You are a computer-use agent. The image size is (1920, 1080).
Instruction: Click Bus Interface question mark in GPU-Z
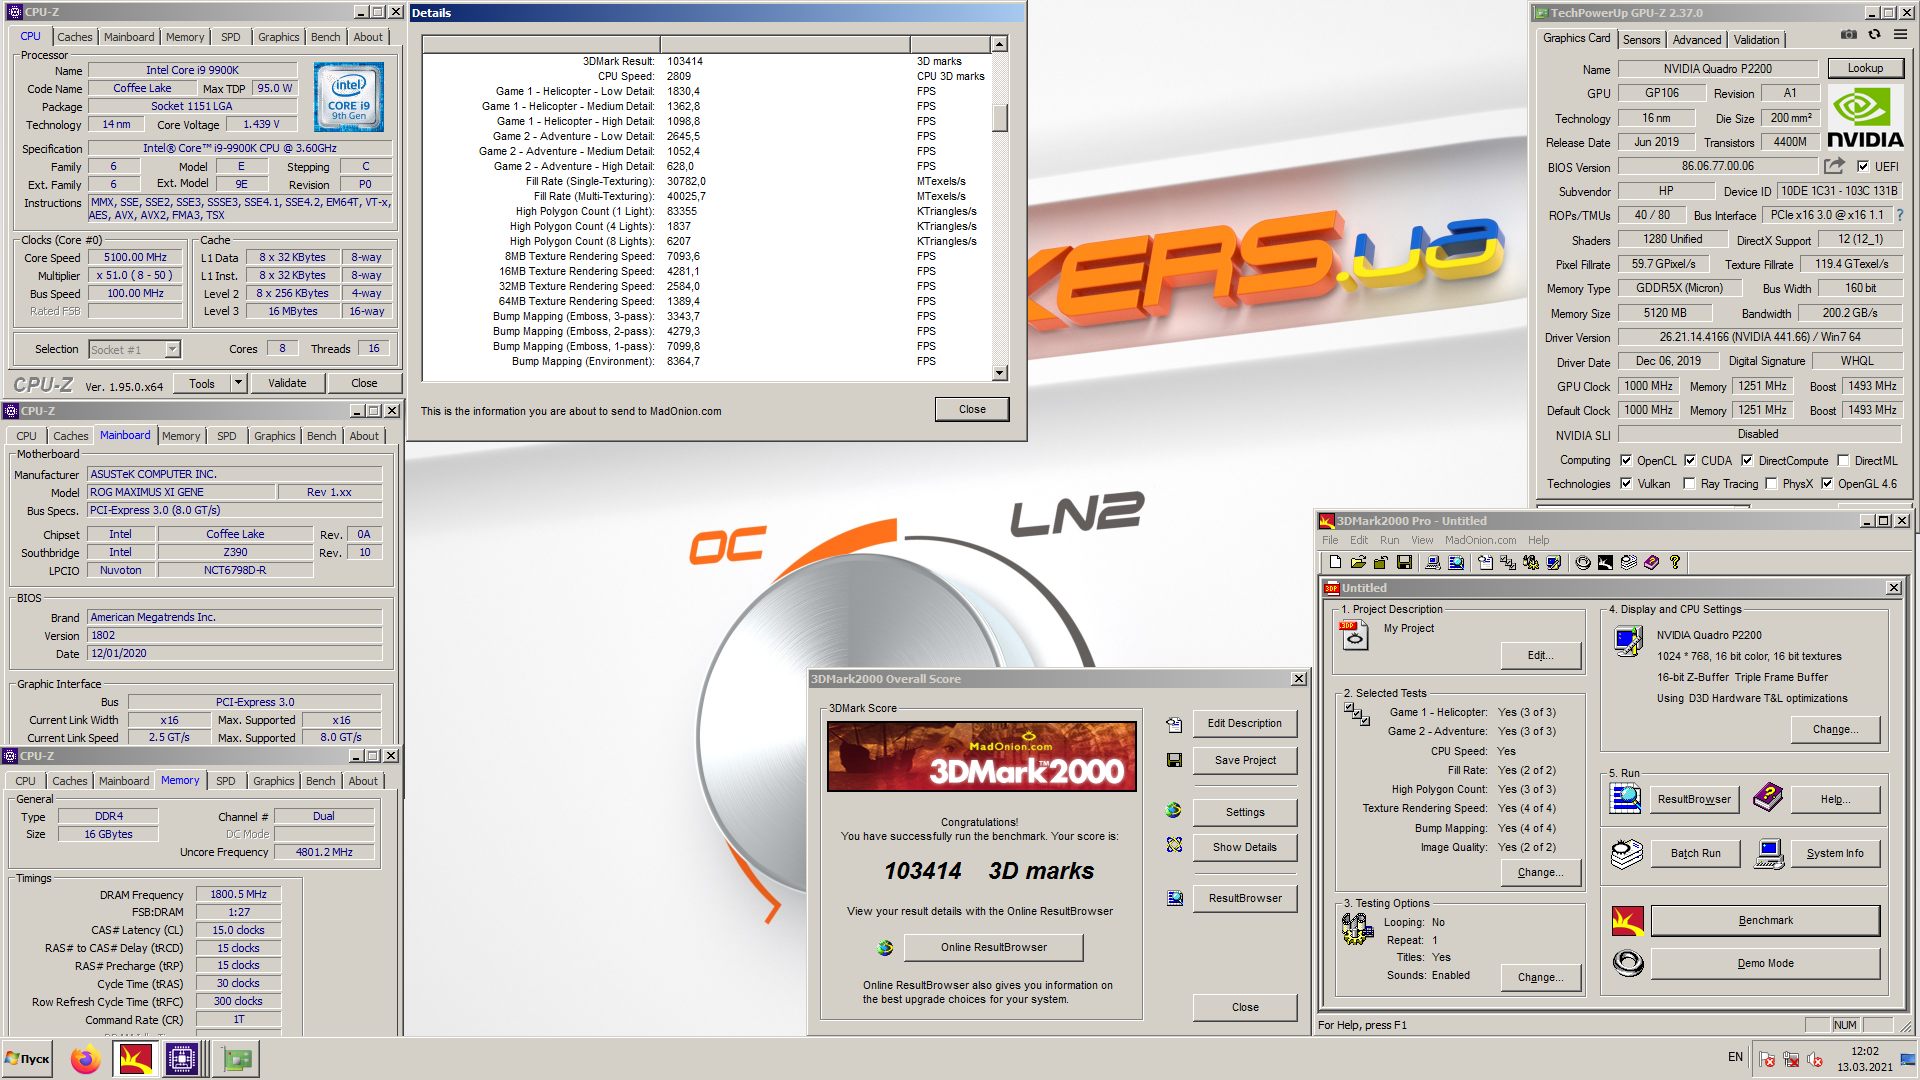(x=1900, y=215)
